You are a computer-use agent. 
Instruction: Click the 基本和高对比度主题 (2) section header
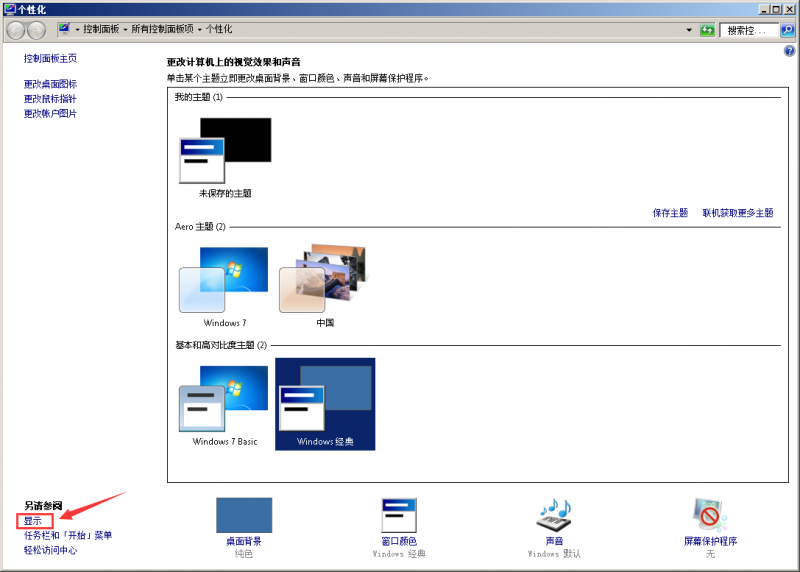click(221, 345)
